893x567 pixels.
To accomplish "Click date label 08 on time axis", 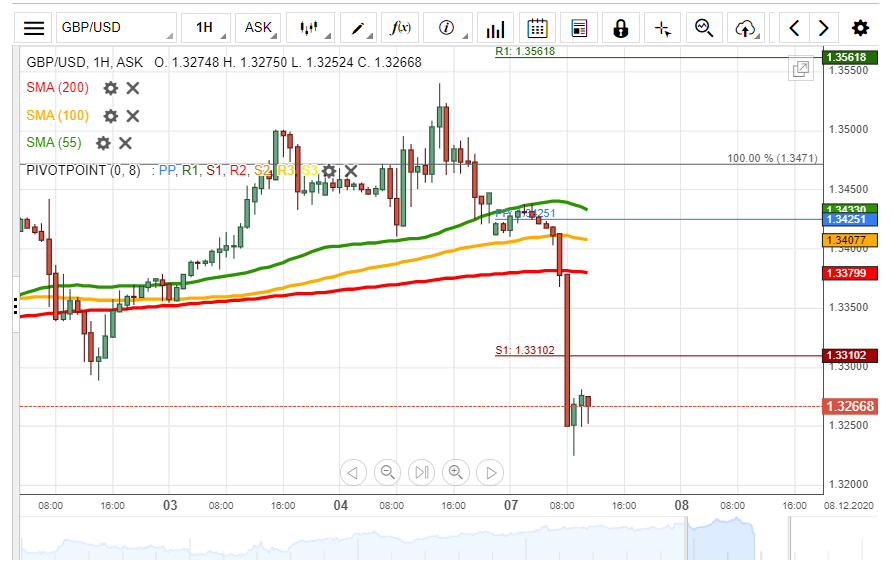I will point(682,506).
